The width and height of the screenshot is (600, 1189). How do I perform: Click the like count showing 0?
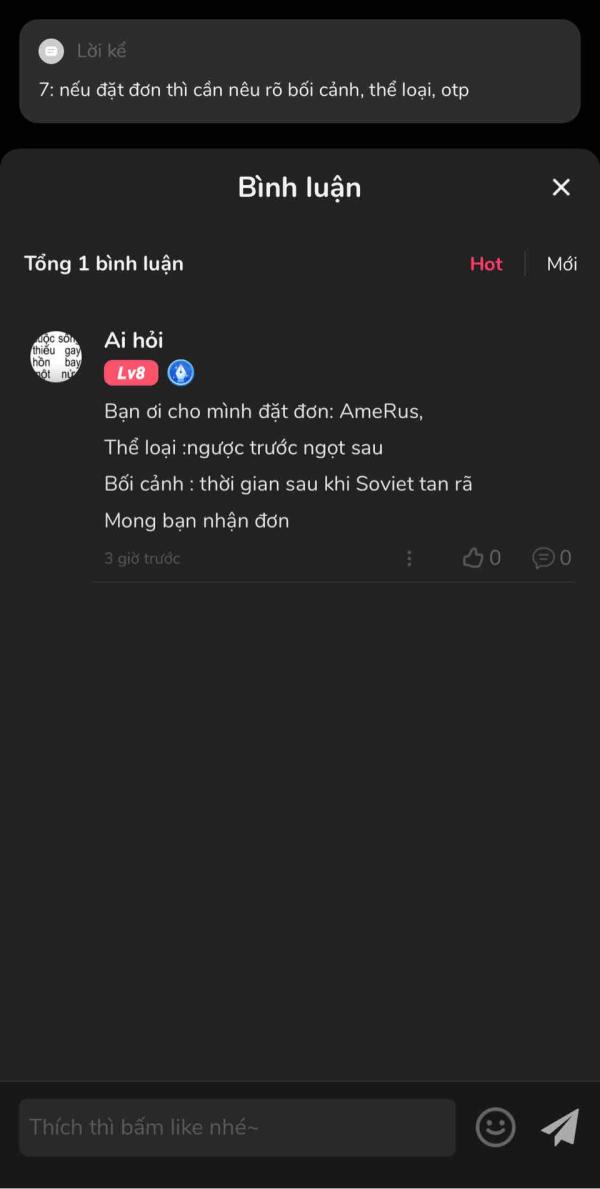(x=493, y=558)
